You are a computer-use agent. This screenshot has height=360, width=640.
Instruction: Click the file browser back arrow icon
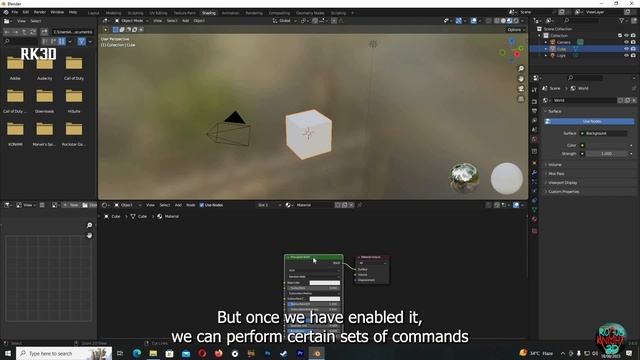pyautogui.click(x=7, y=32)
